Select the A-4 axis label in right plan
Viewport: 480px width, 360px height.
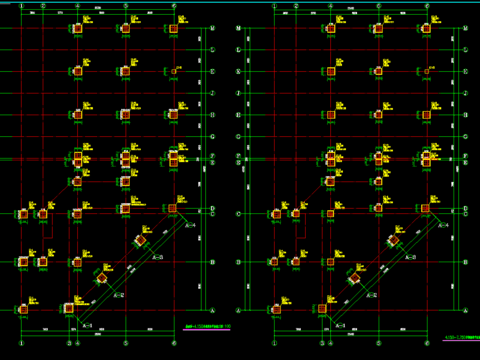443,225
